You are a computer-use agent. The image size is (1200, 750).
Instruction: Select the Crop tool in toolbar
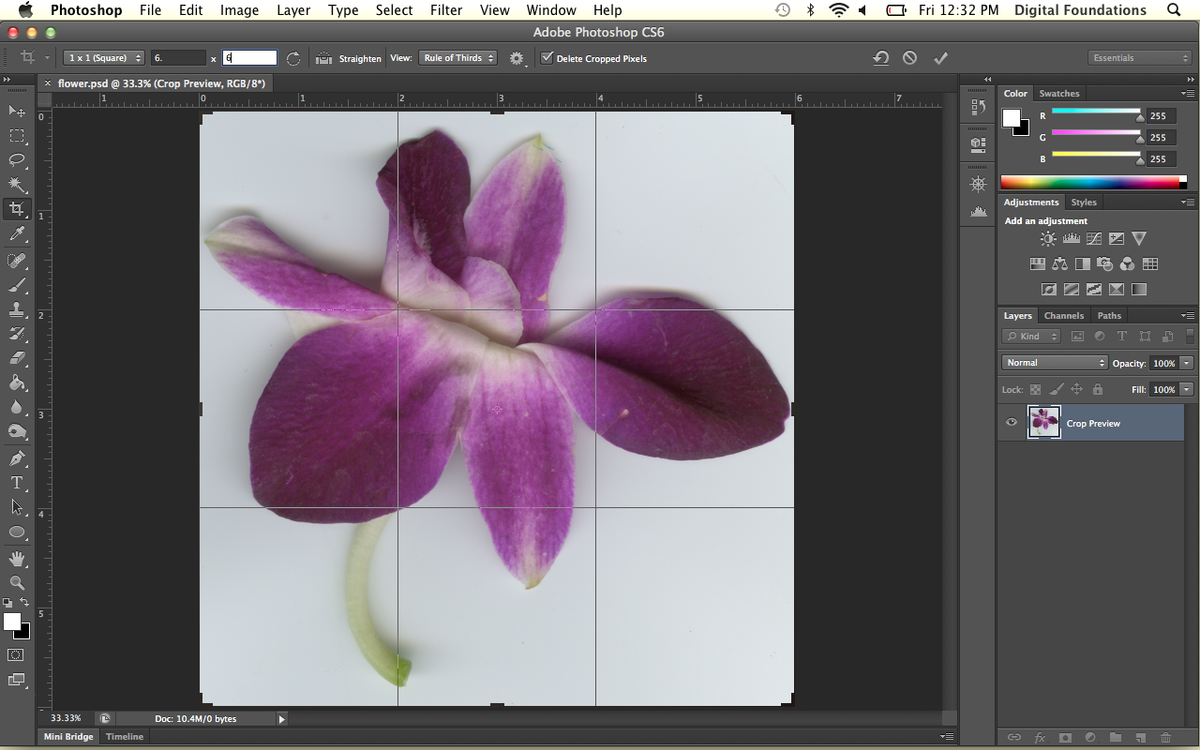17,209
